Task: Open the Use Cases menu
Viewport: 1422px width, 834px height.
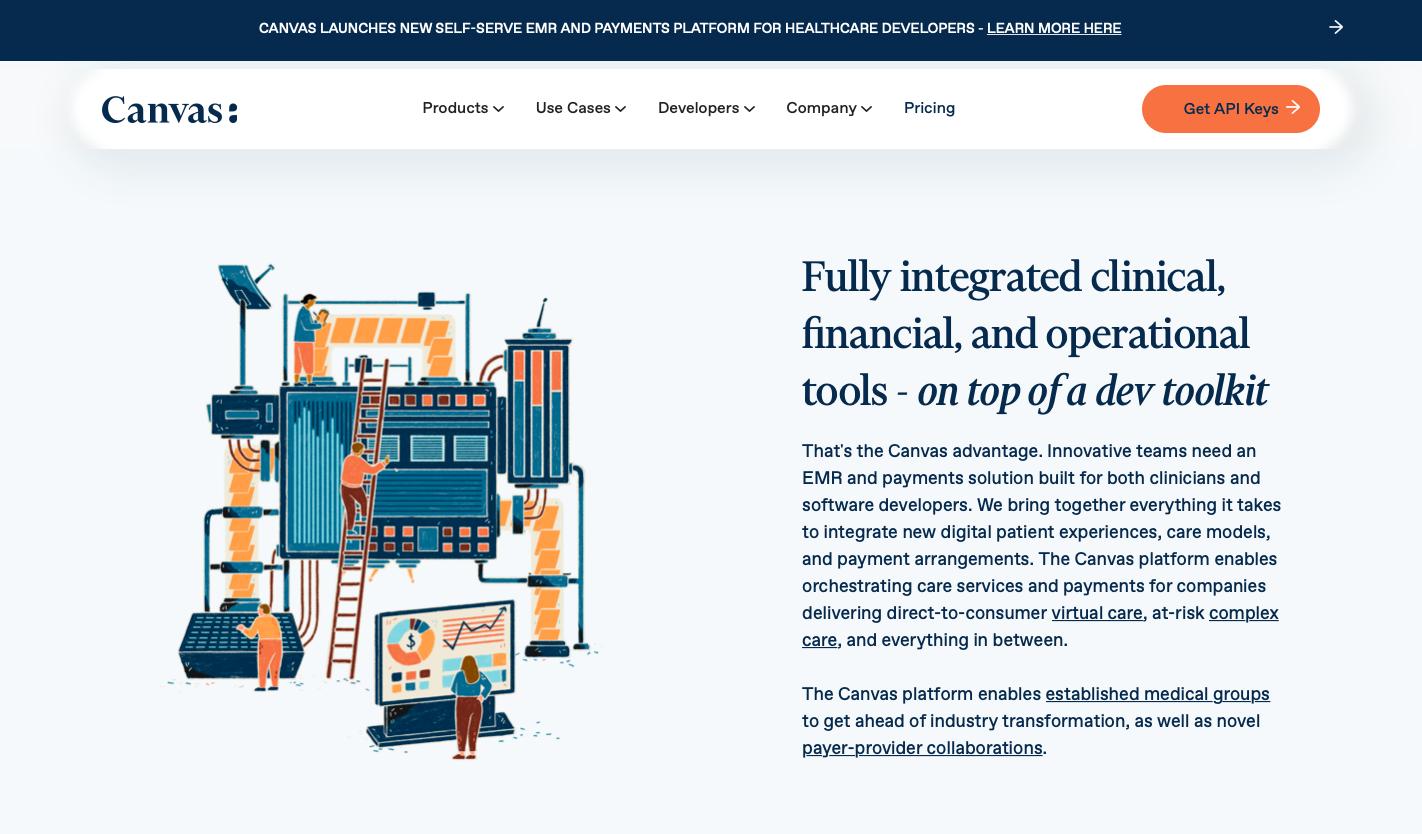Action: coord(581,108)
